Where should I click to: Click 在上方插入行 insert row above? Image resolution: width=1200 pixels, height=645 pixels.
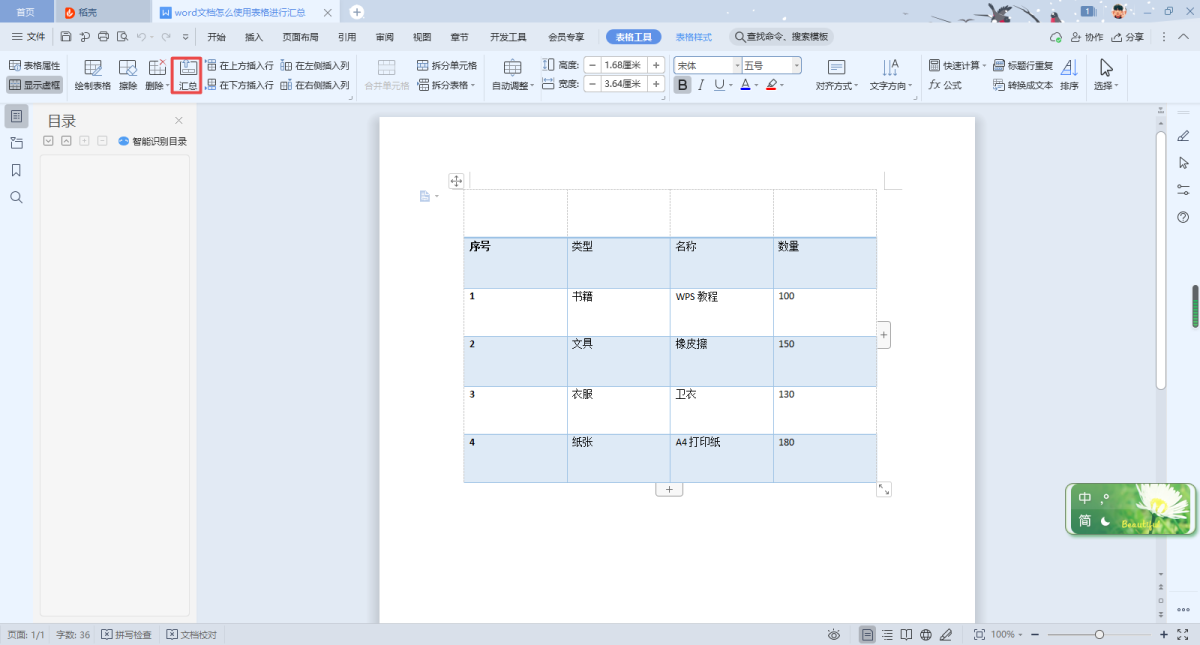click(x=240, y=65)
